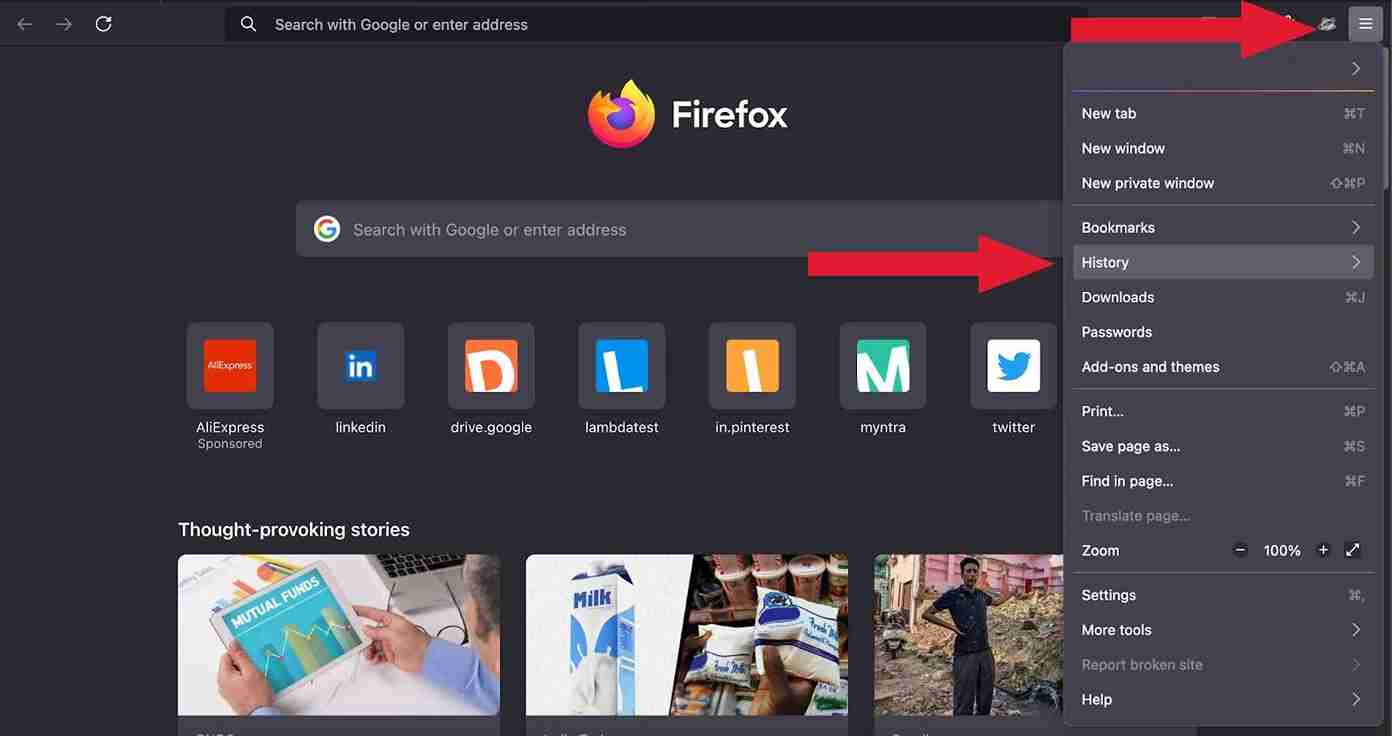This screenshot has width=1392, height=736.
Task: Click inside the Search with Google field
Action: 600,229
